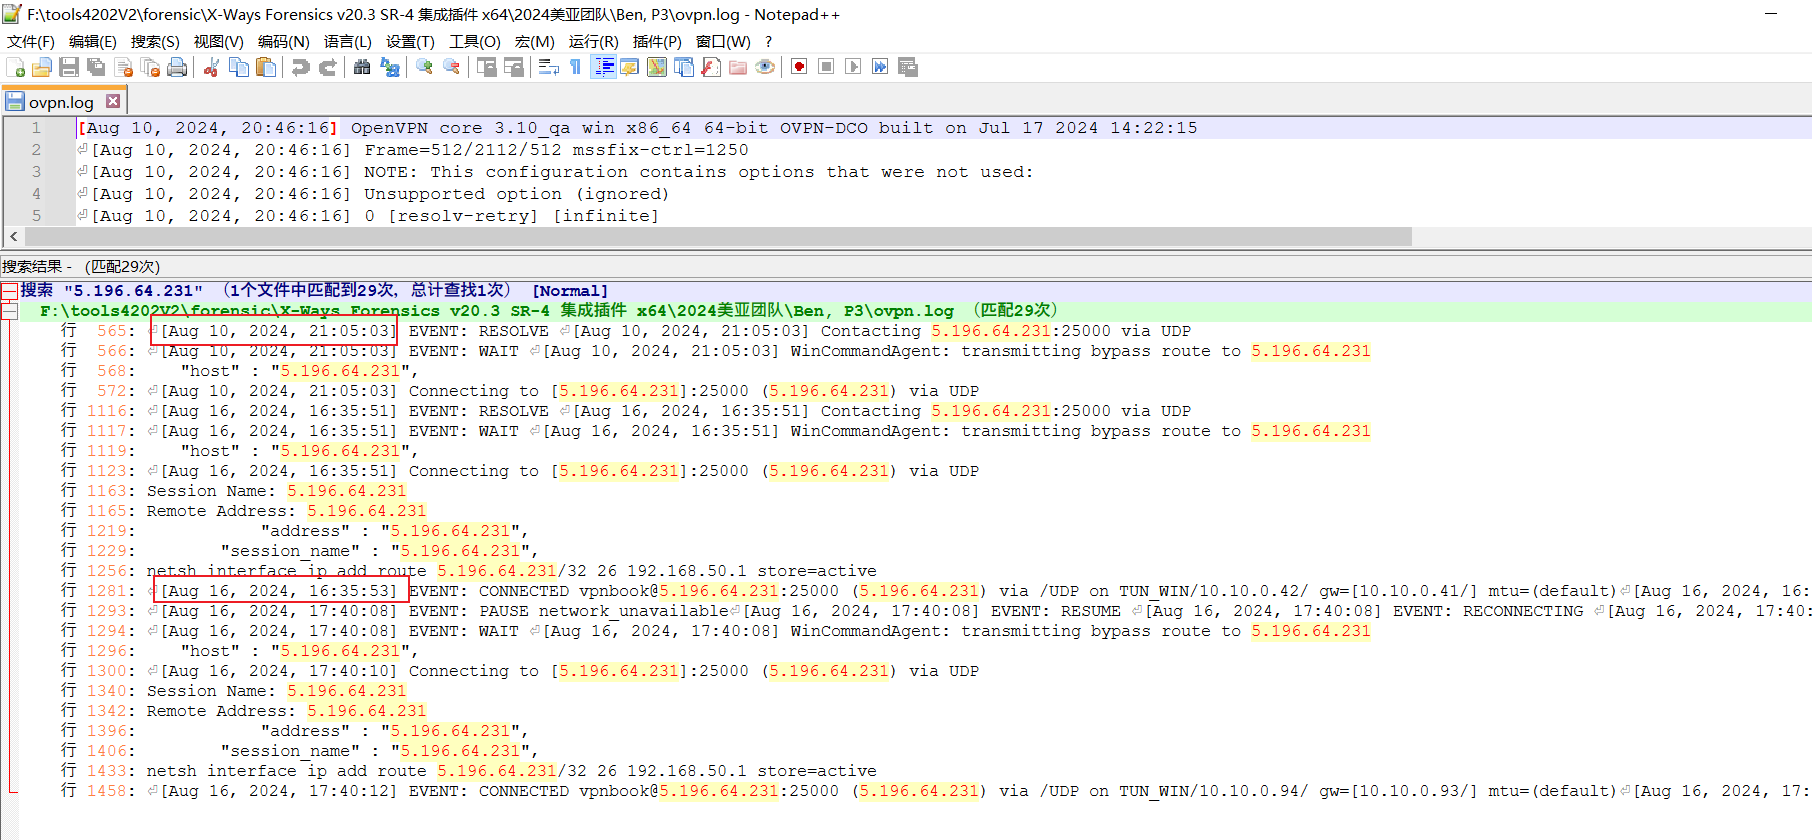Viewport: 1812px width, 840px height.
Task: Open the ? help menu
Action: point(768,41)
